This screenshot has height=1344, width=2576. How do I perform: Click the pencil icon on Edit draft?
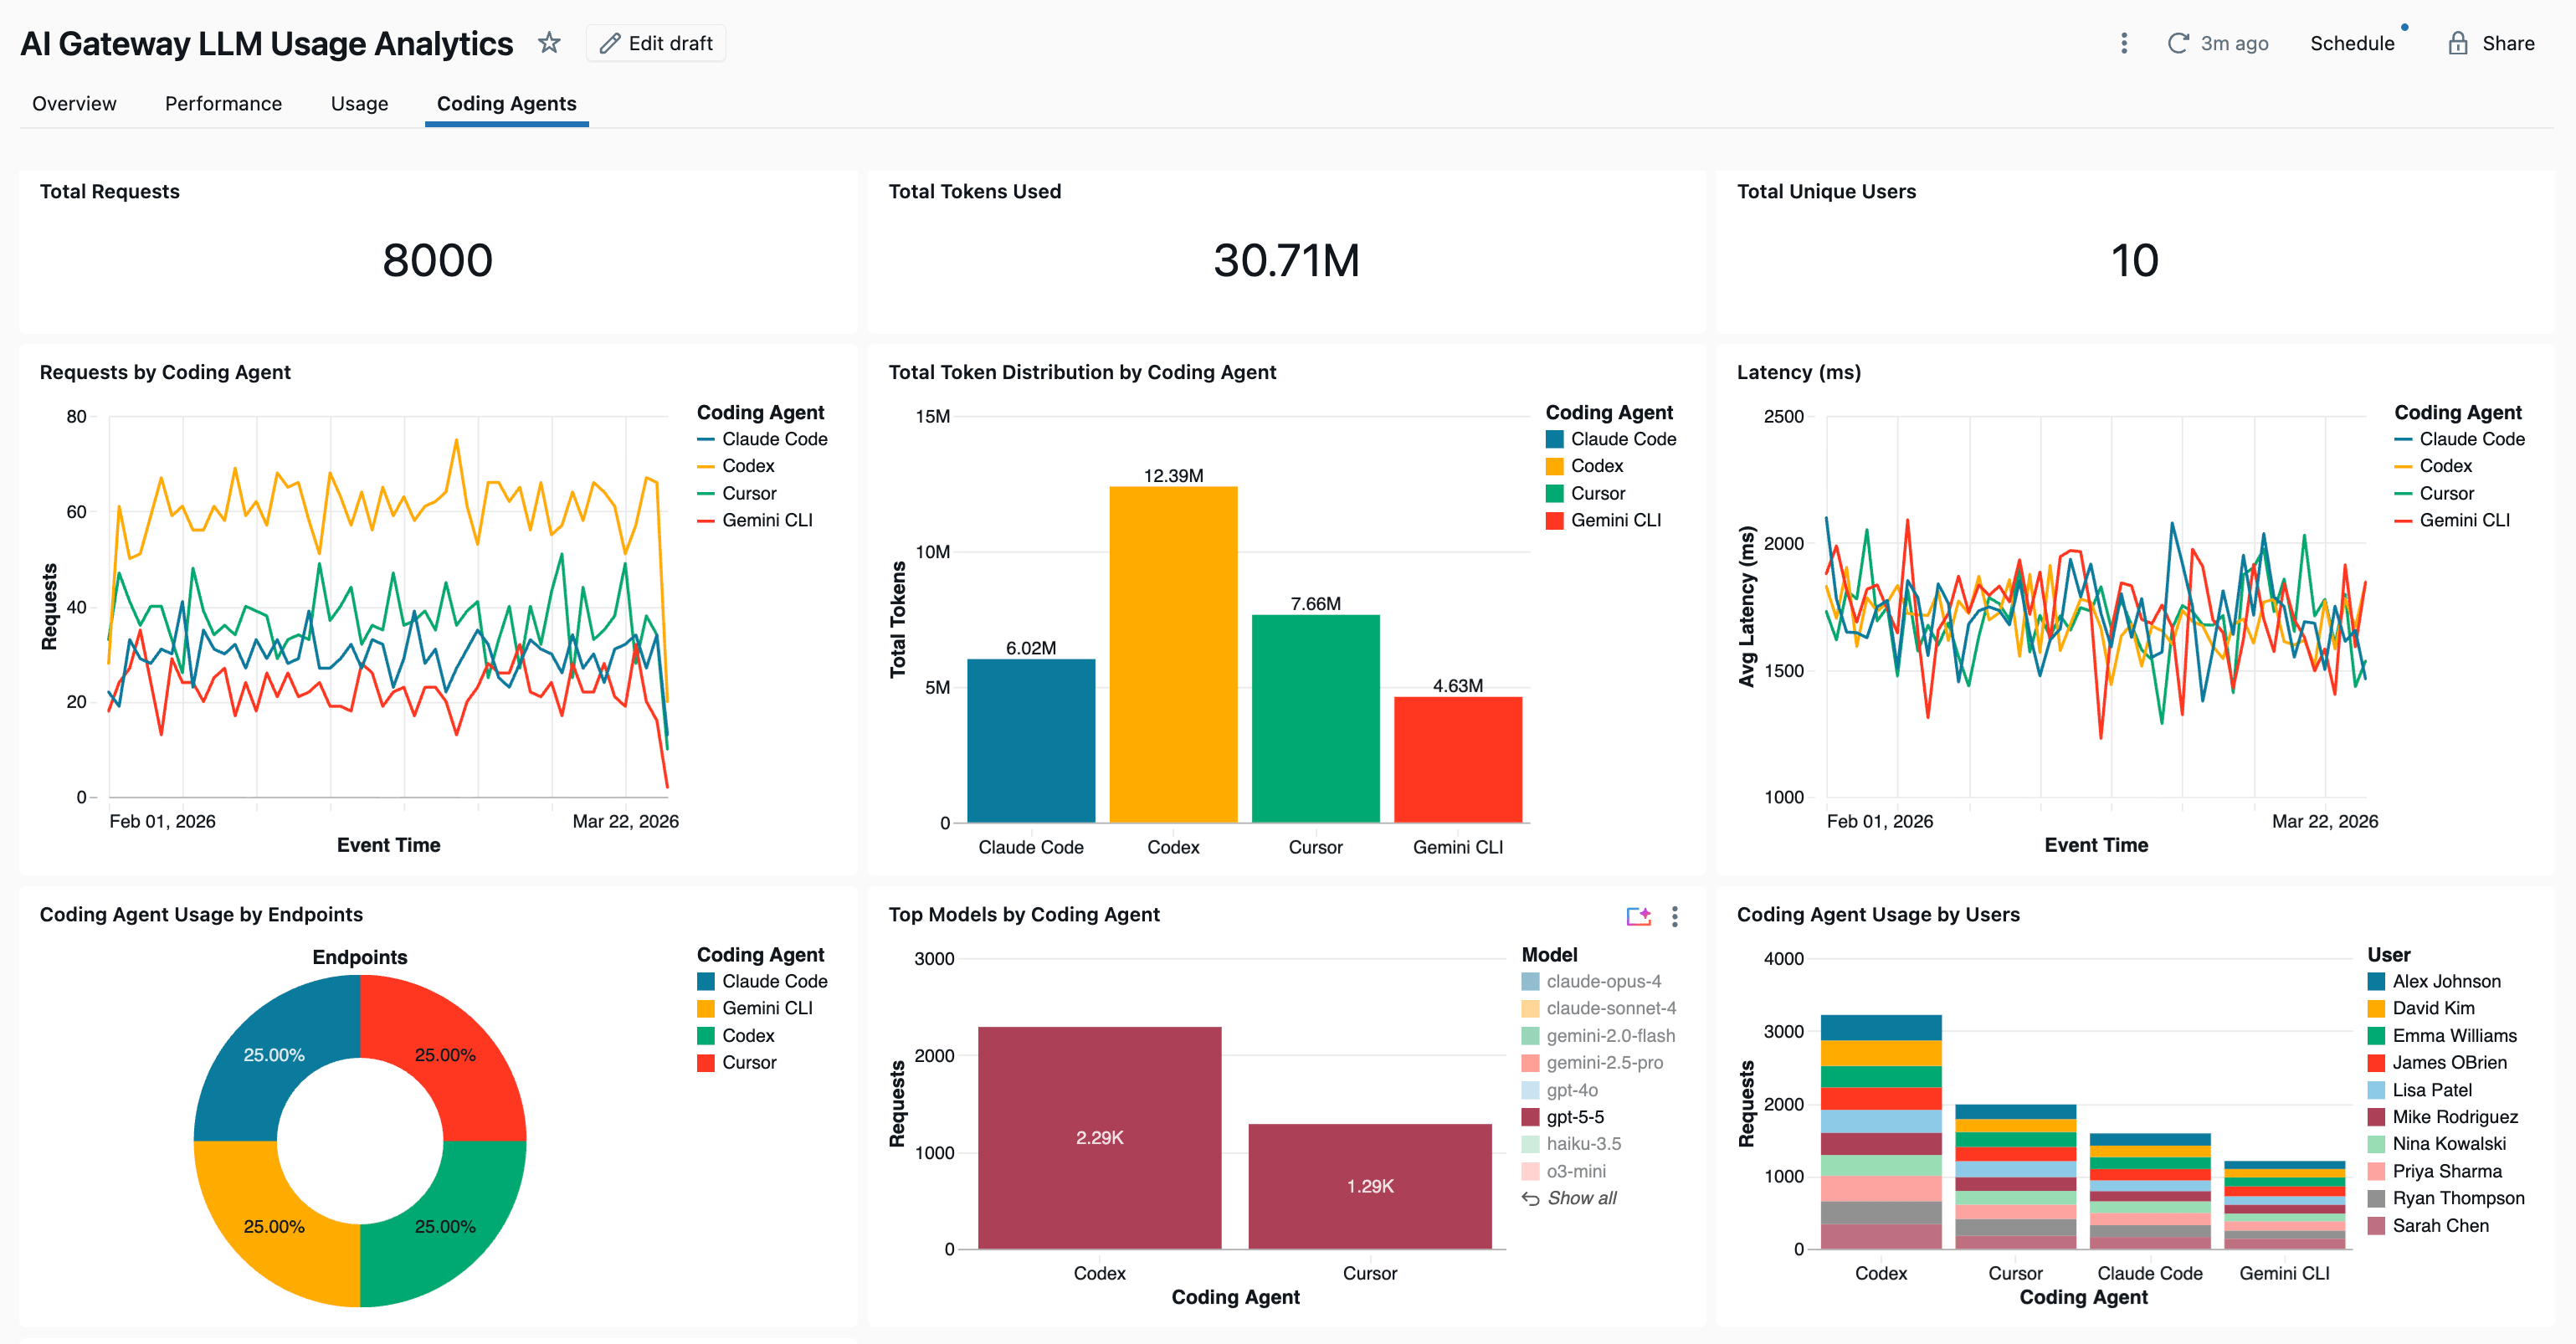point(611,43)
